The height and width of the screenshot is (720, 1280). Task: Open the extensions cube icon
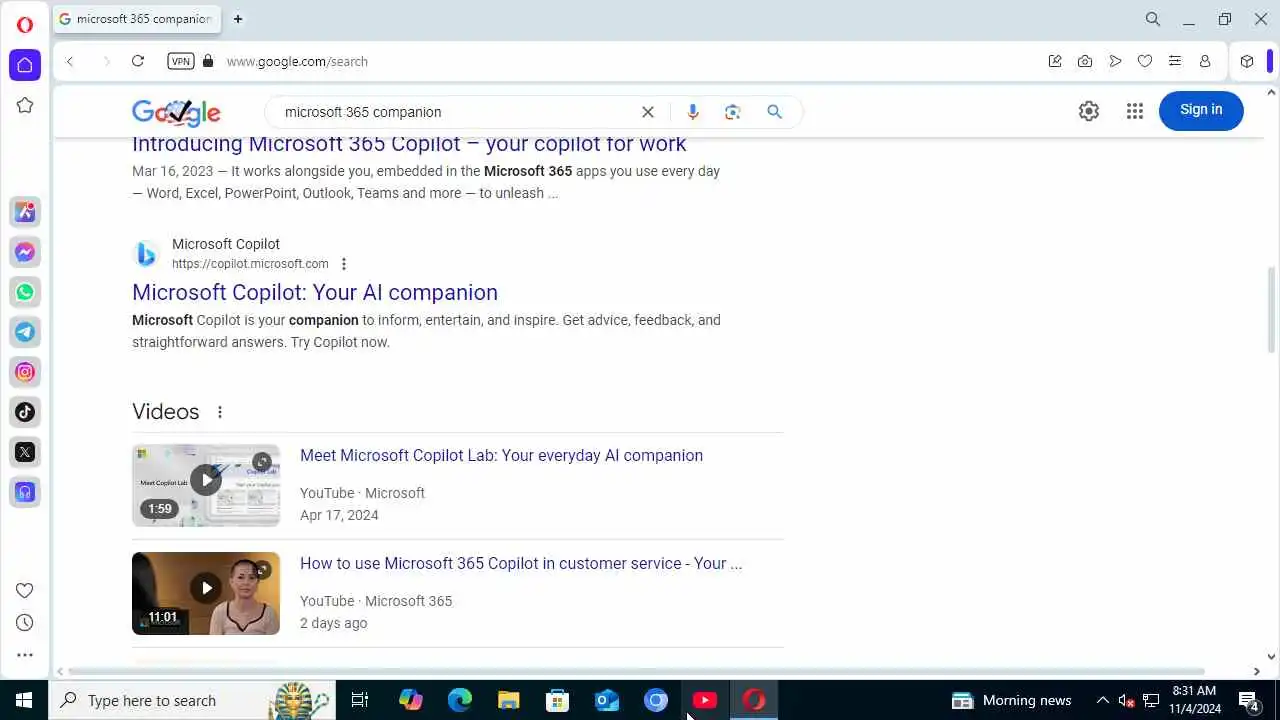click(x=1247, y=61)
